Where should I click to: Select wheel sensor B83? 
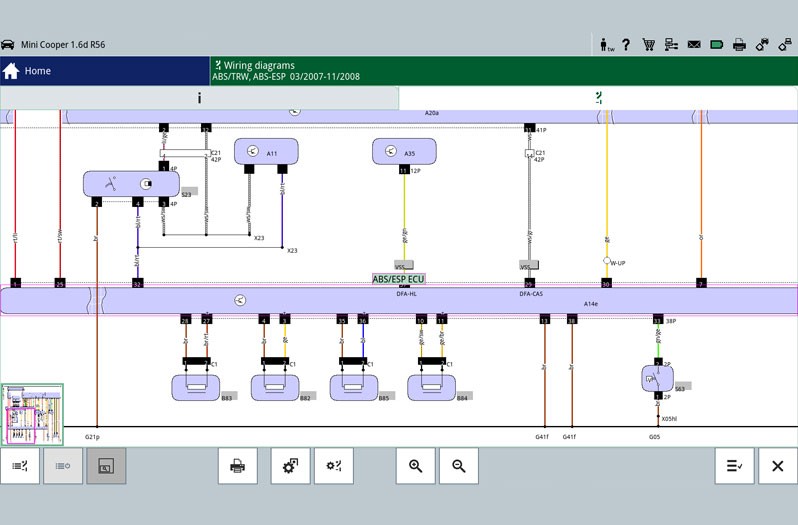click(x=196, y=388)
